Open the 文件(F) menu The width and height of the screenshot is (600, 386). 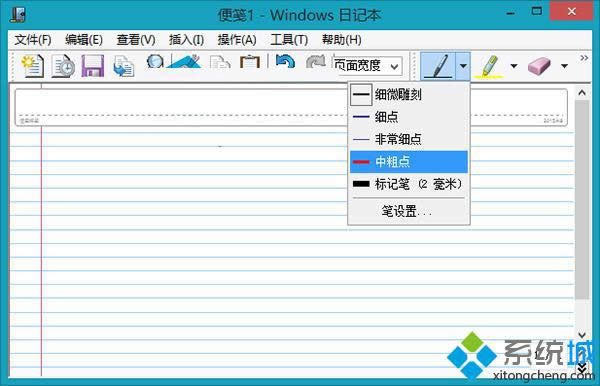(33, 40)
